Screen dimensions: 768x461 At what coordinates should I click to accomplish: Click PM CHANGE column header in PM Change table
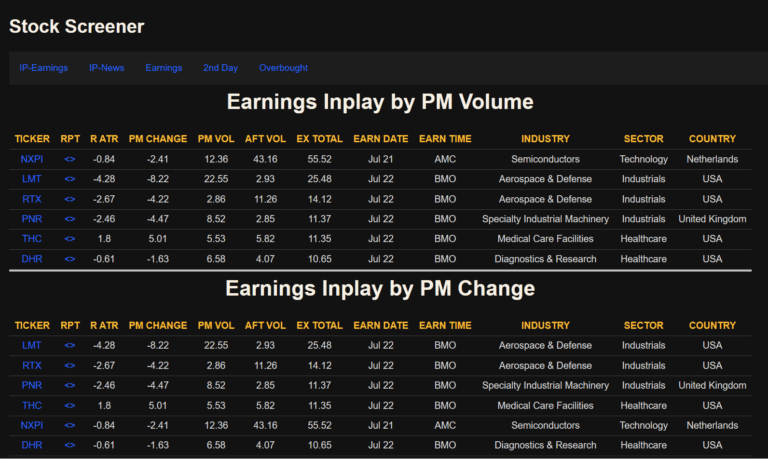[158, 325]
